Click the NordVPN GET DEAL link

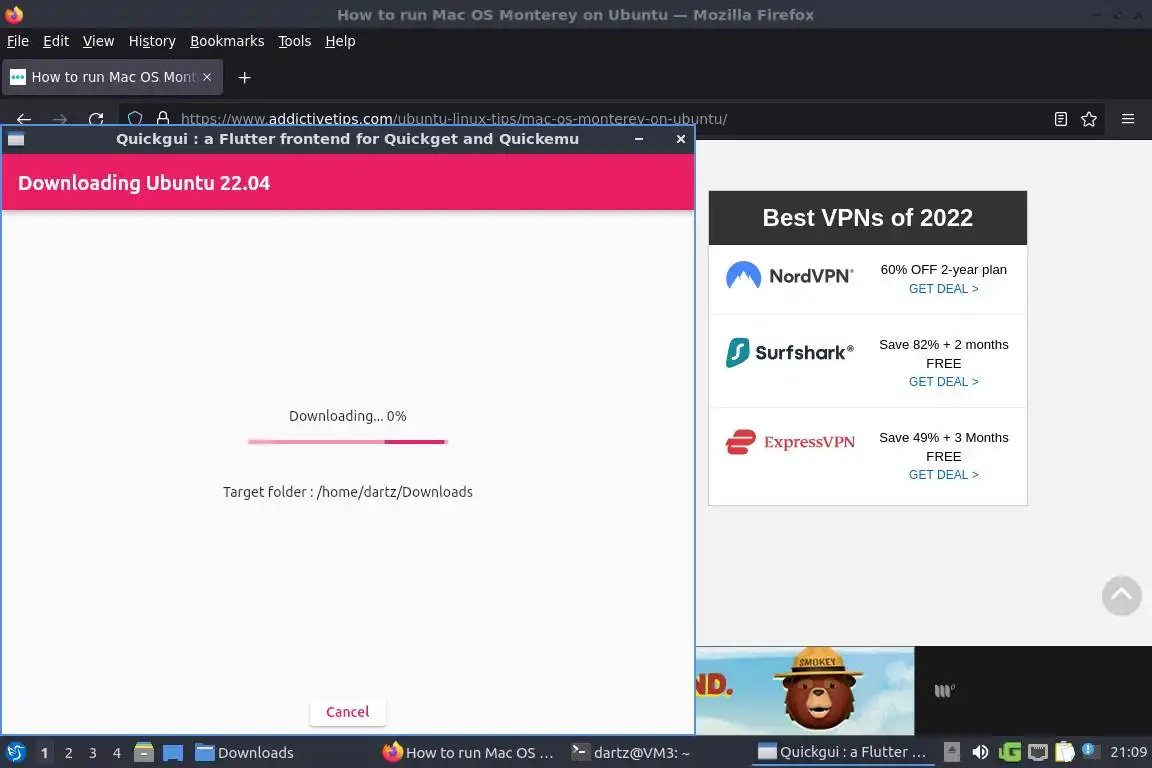pyautogui.click(x=943, y=289)
